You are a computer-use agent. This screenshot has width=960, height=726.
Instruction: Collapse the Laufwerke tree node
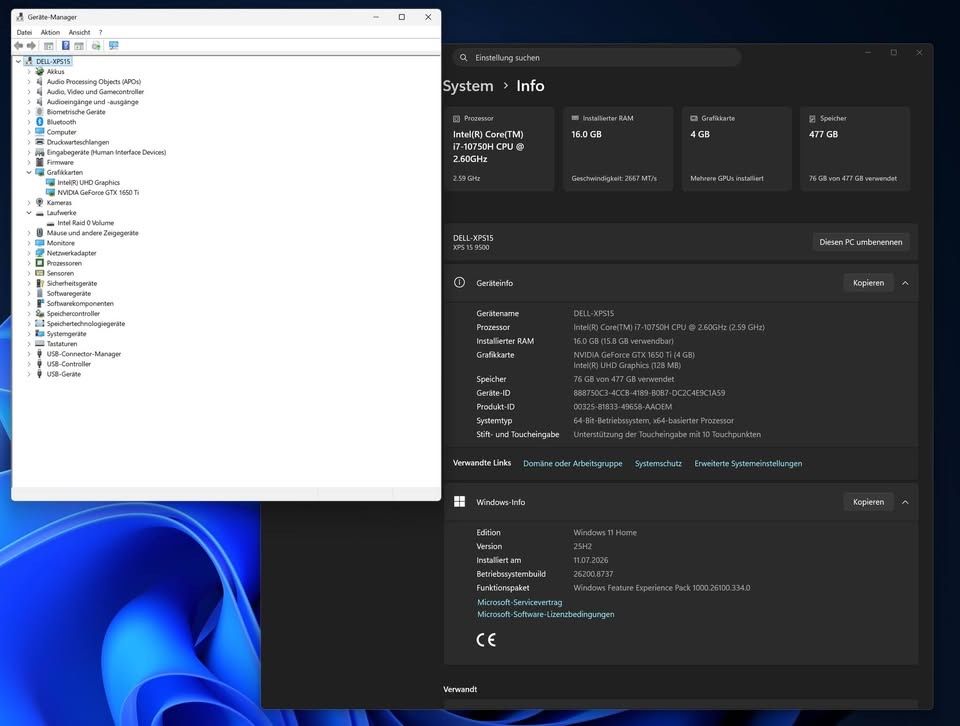click(x=29, y=213)
